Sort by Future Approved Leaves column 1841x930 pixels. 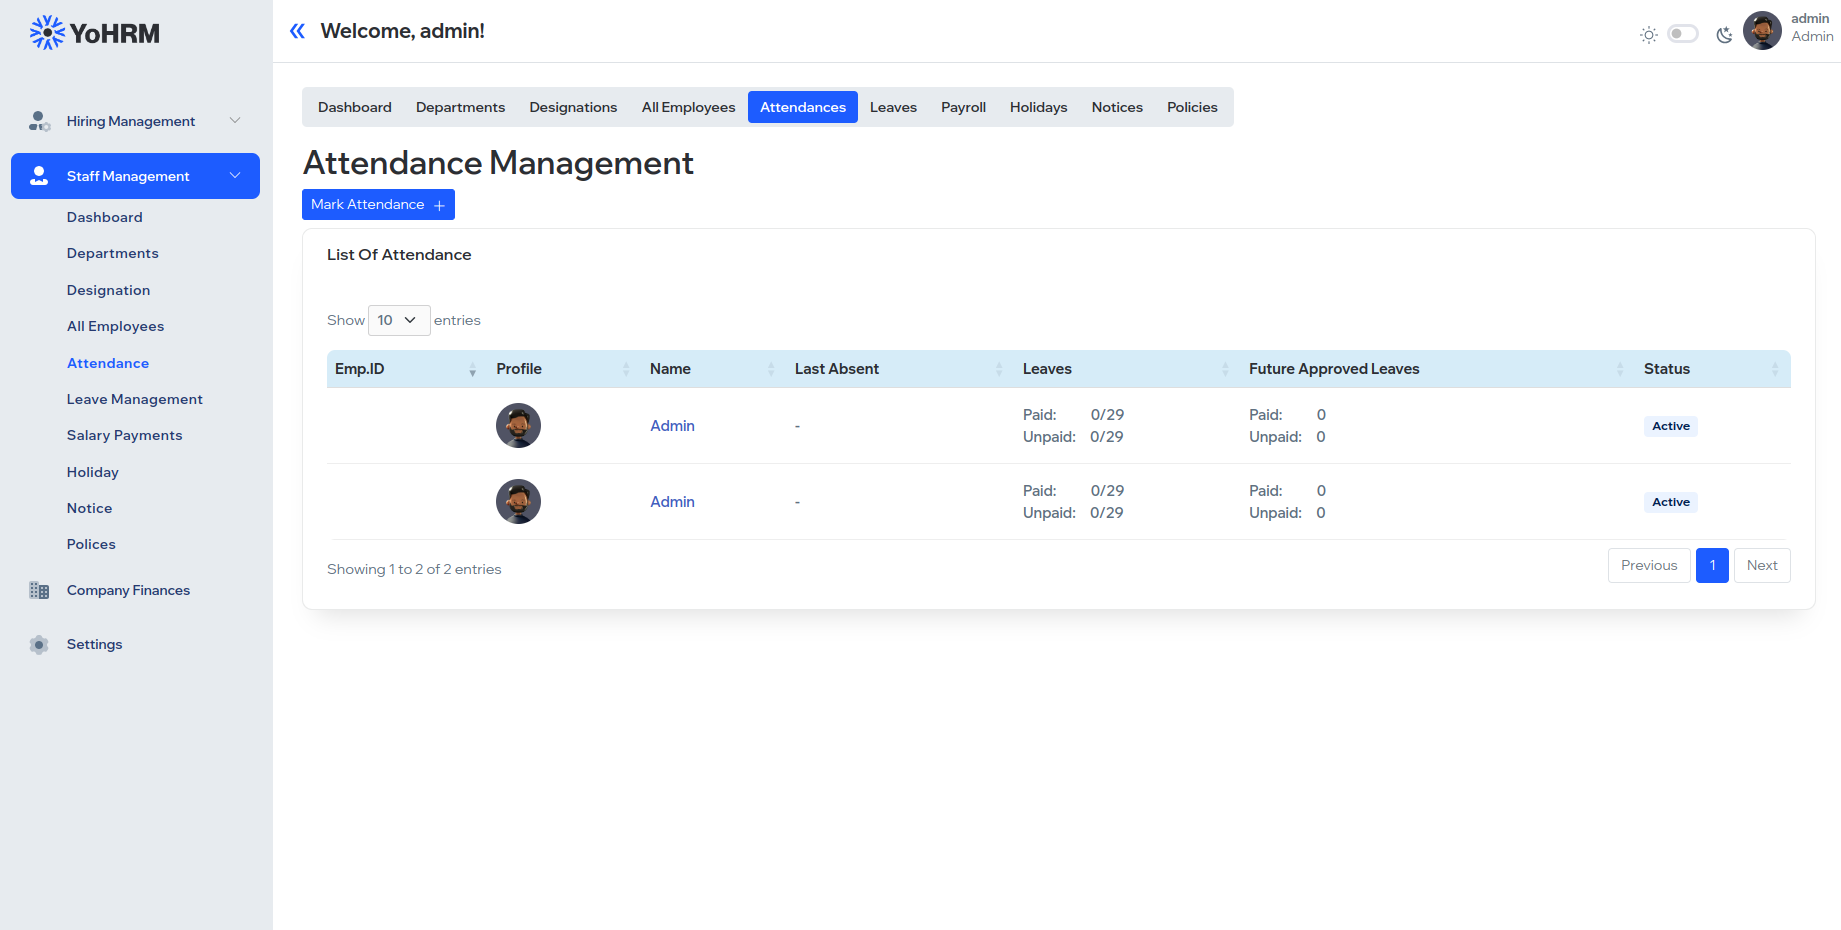1437,369
